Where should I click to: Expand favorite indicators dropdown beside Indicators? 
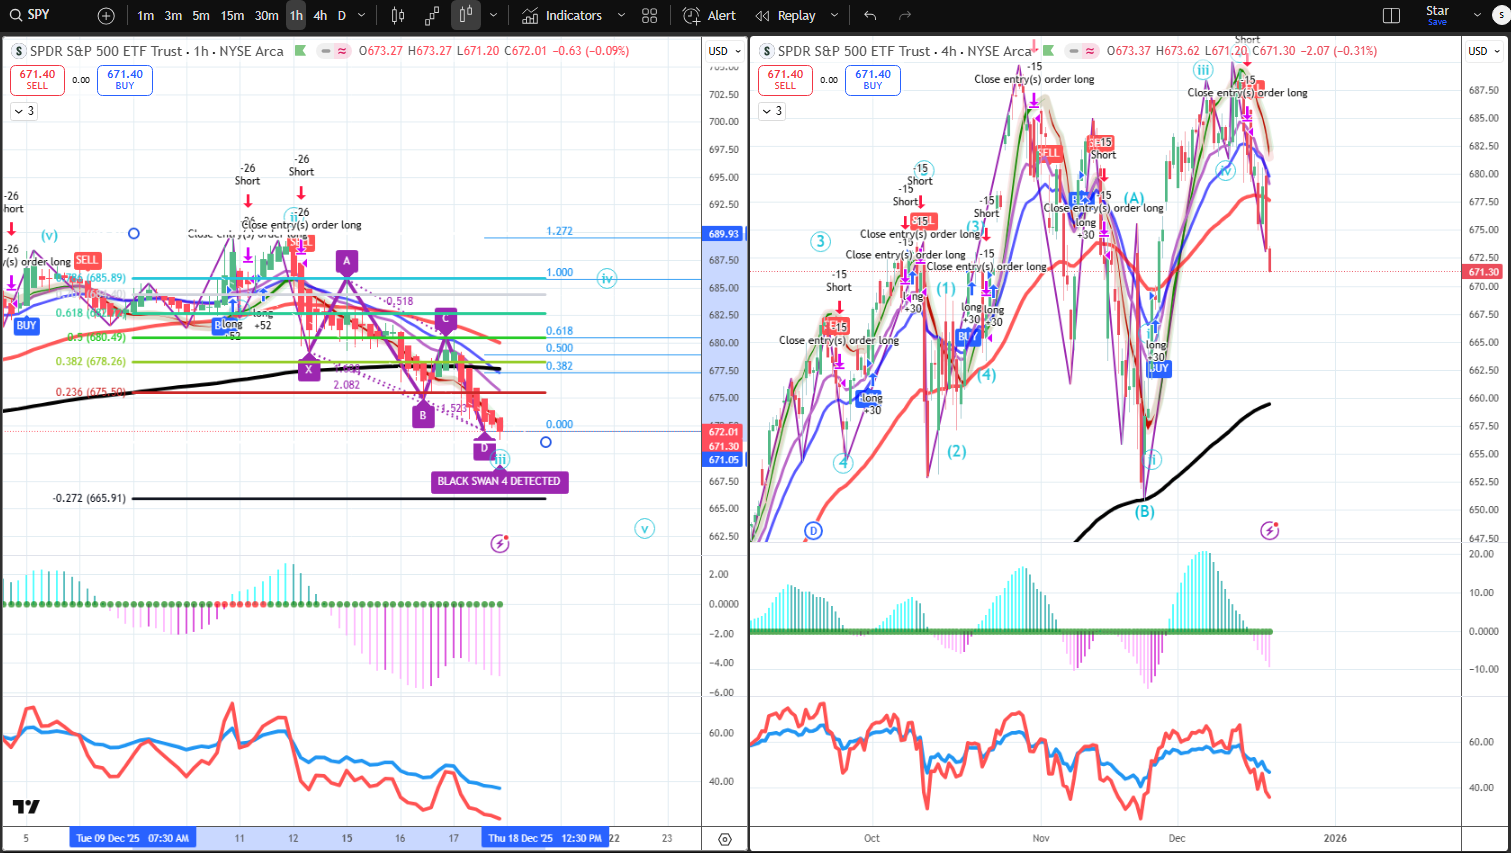pos(621,16)
